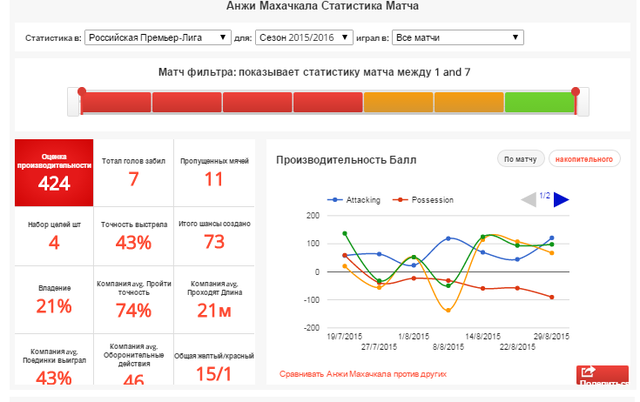Select the Тотал голов забил tile
Image resolution: width=640 pixels, height=402 pixels.
(x=133, y=173)
